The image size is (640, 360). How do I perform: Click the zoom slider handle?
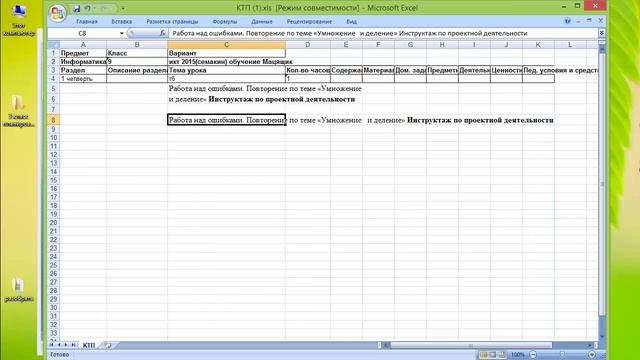pyautogui.click(x=562, y=355)
